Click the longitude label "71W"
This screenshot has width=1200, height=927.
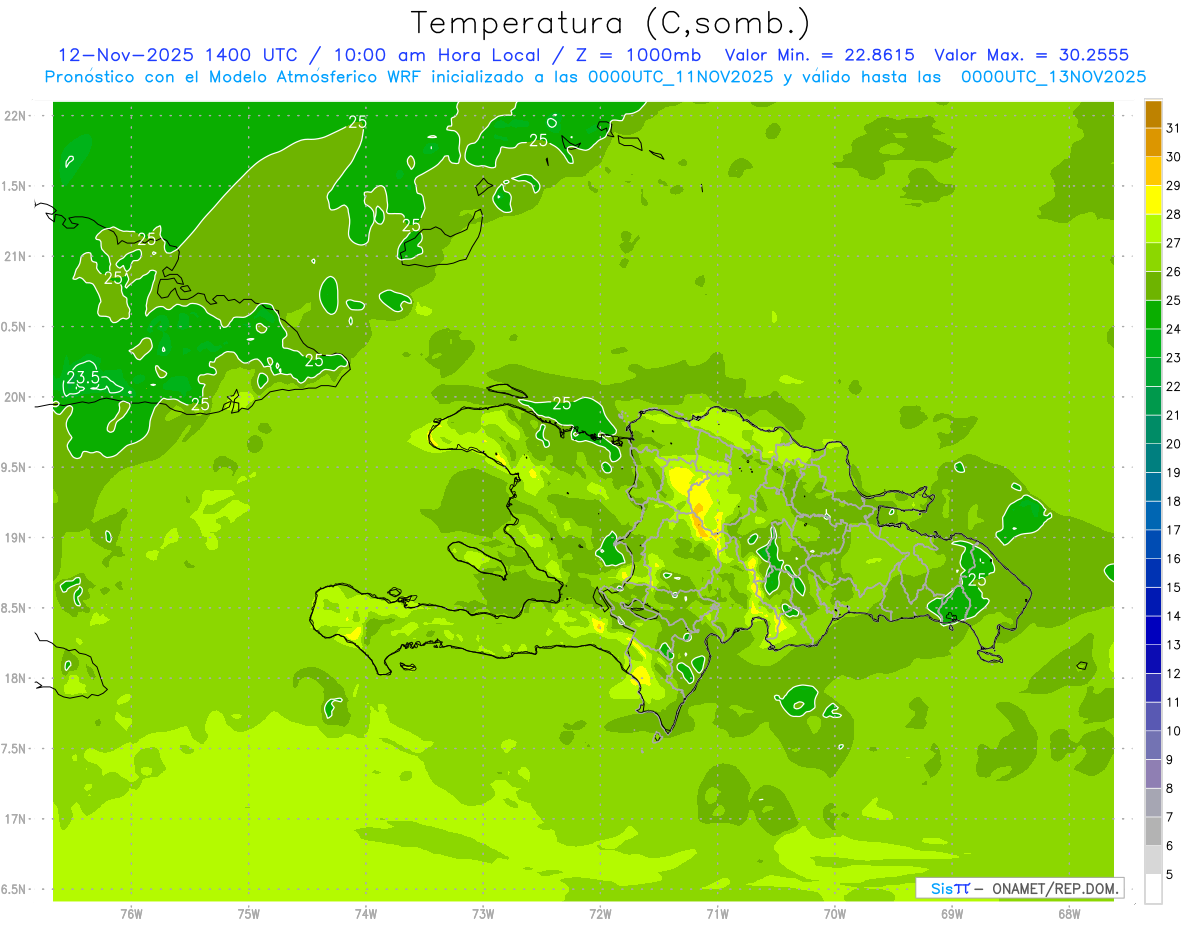click(x=717, y=914)
